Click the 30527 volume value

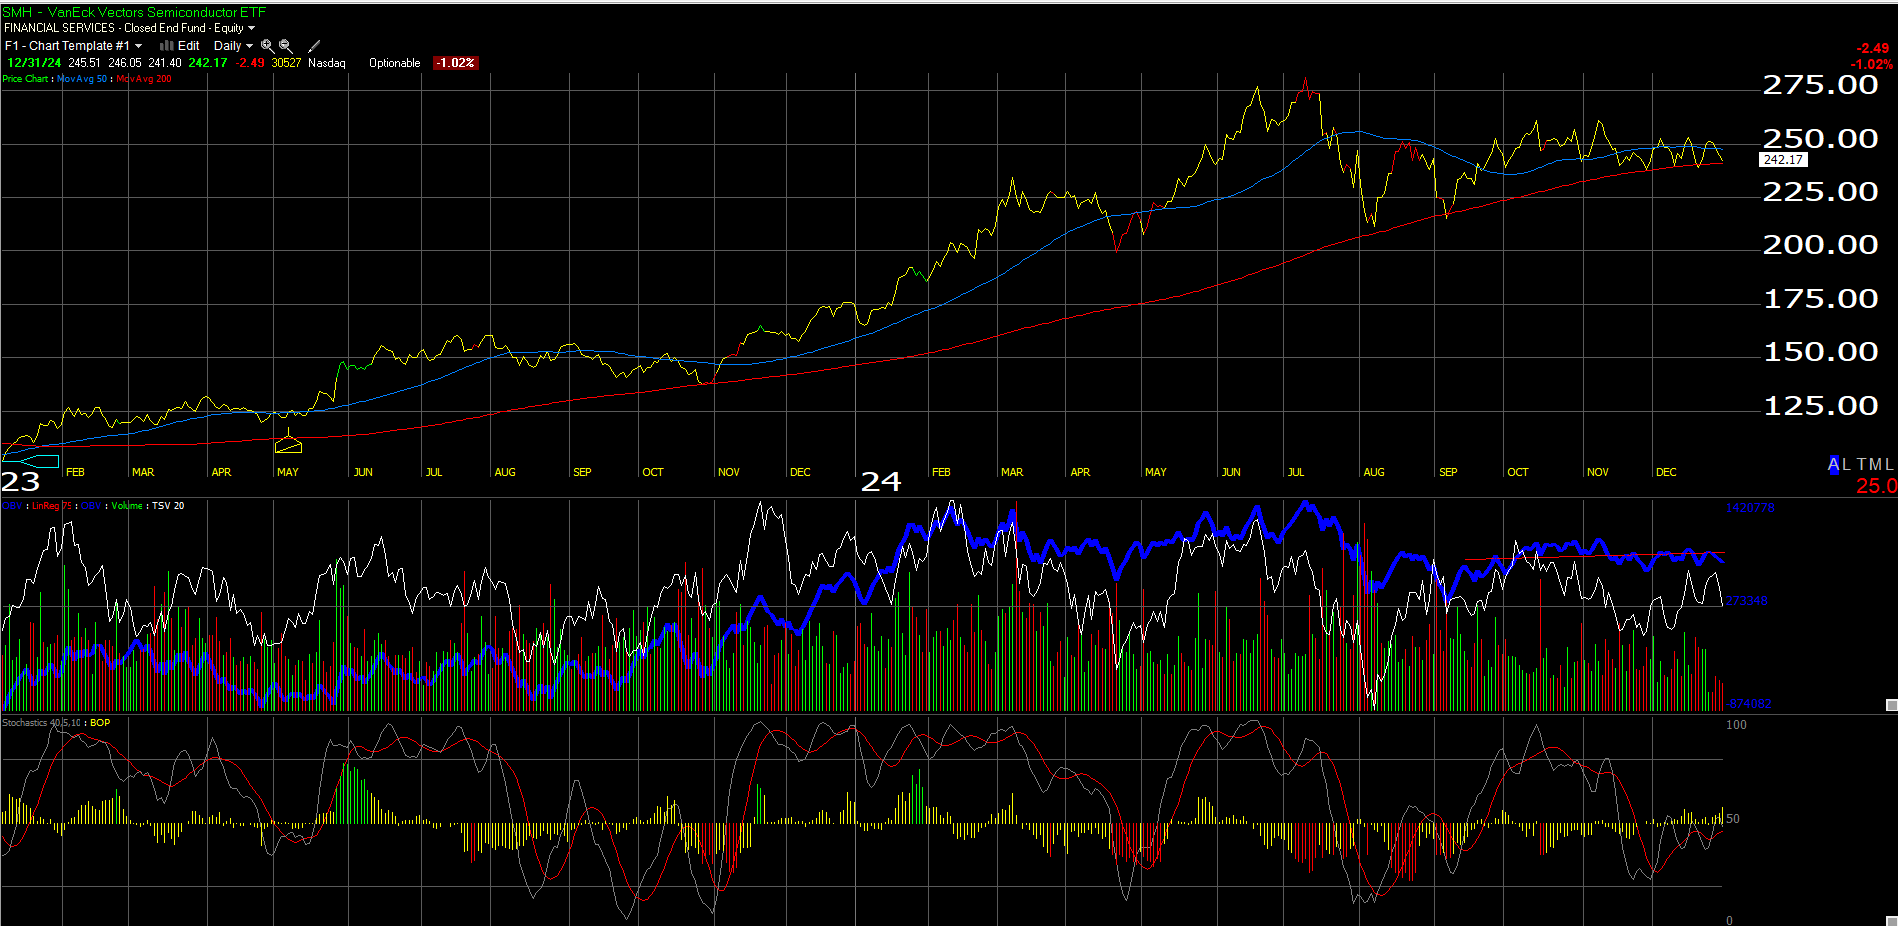coord(286,63)
